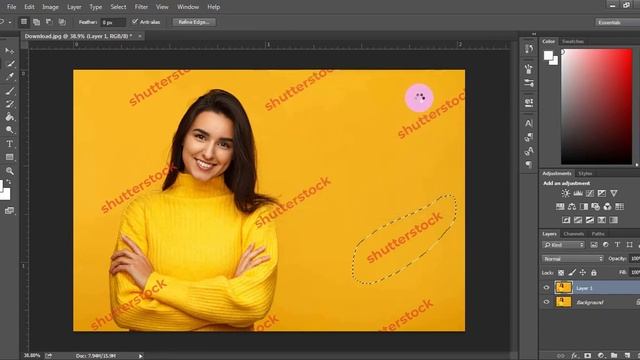Hide the Background layer eye
This screenshot has width=640, height=360.
point(547,302)
